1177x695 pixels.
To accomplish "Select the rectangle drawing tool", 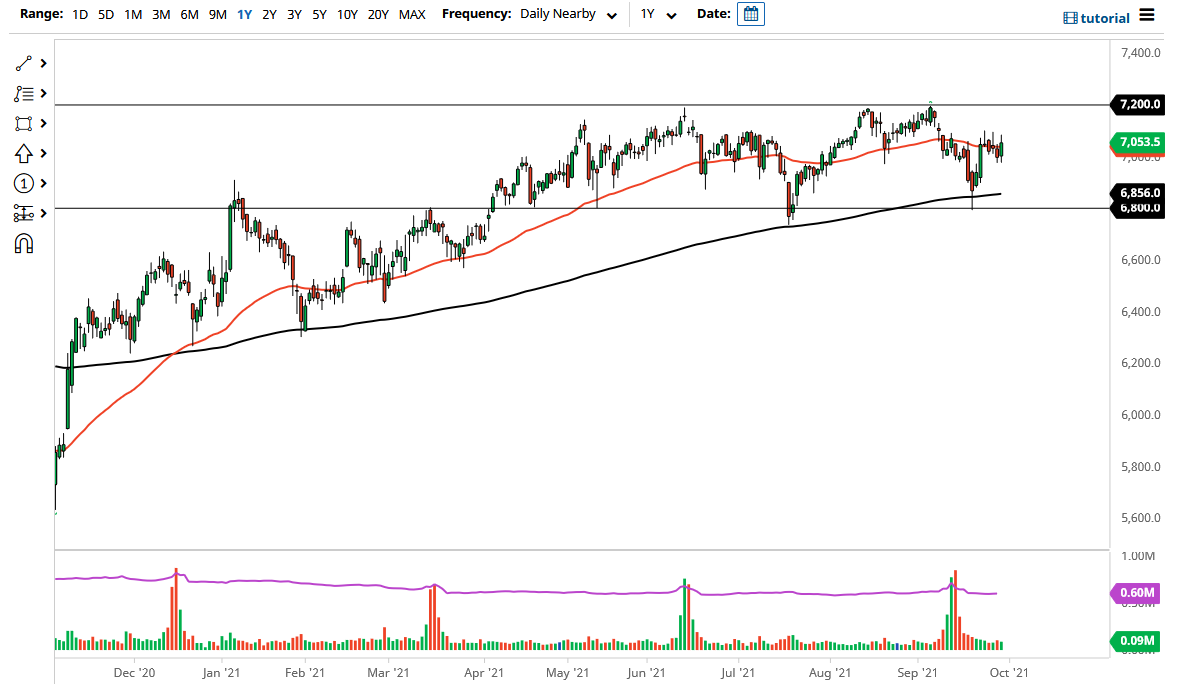I will tap(24, 123).
